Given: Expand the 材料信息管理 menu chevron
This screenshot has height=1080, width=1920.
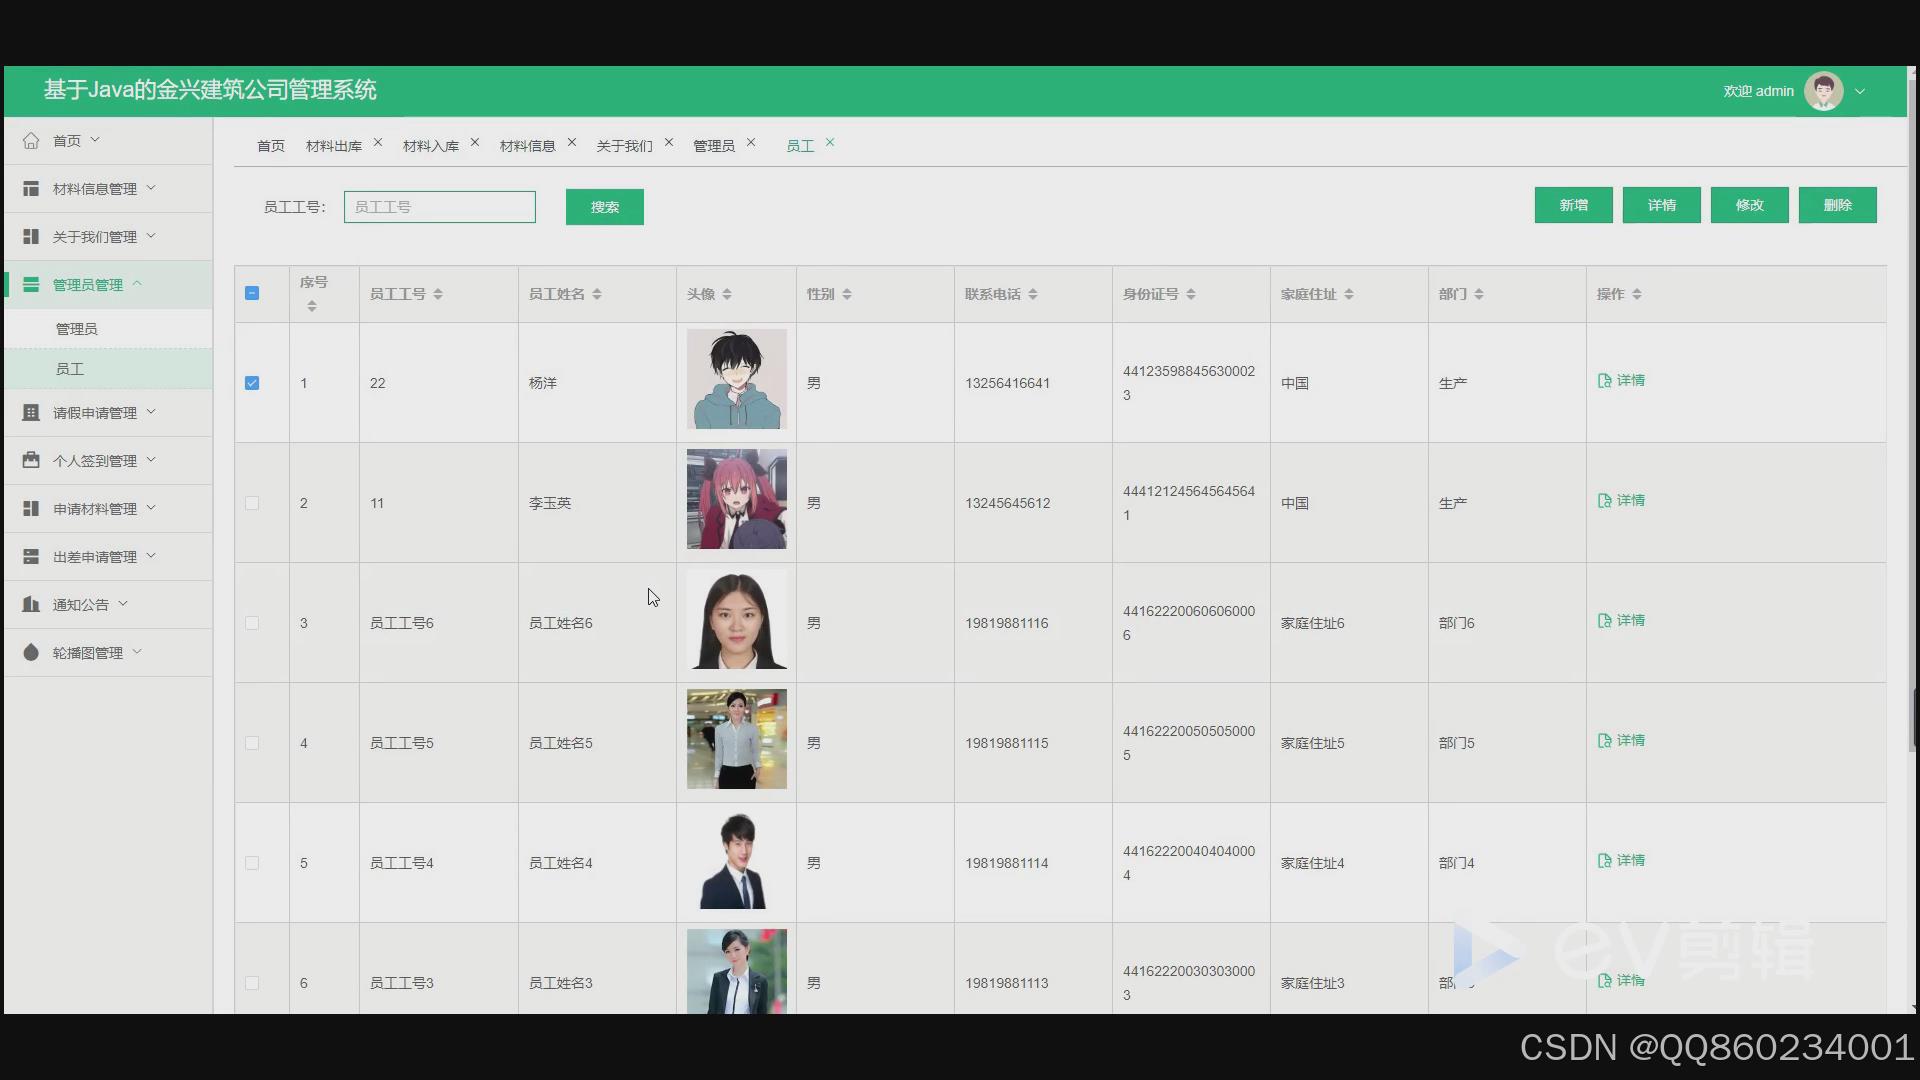Looking at the screenshot, I should [151, 188].
